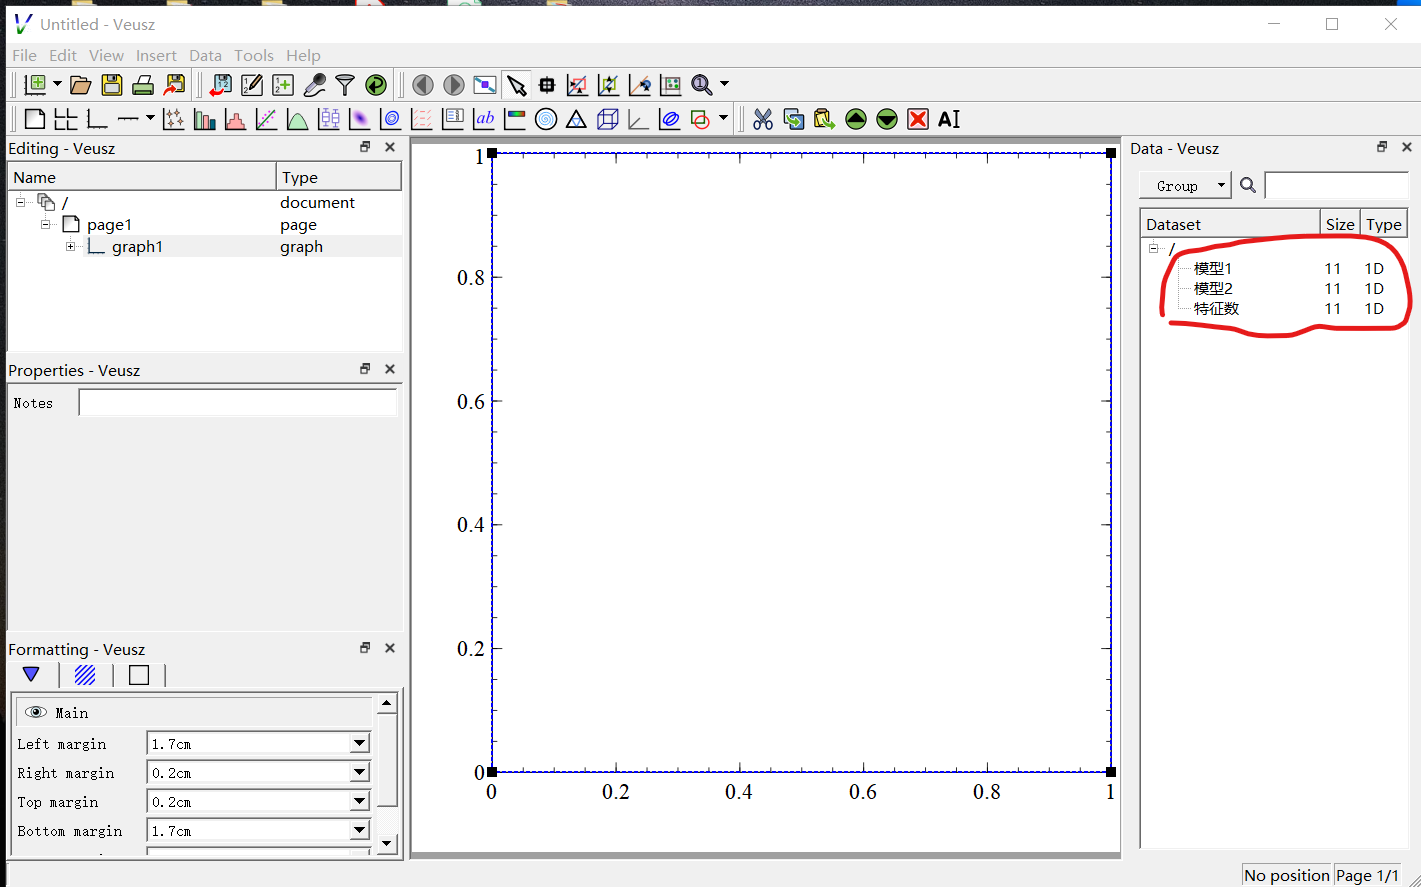Image resolution: width=1421 pixels, height=887 pixels.
Task: Collapse the page1 tree node
Action: [x=45, y=225]
